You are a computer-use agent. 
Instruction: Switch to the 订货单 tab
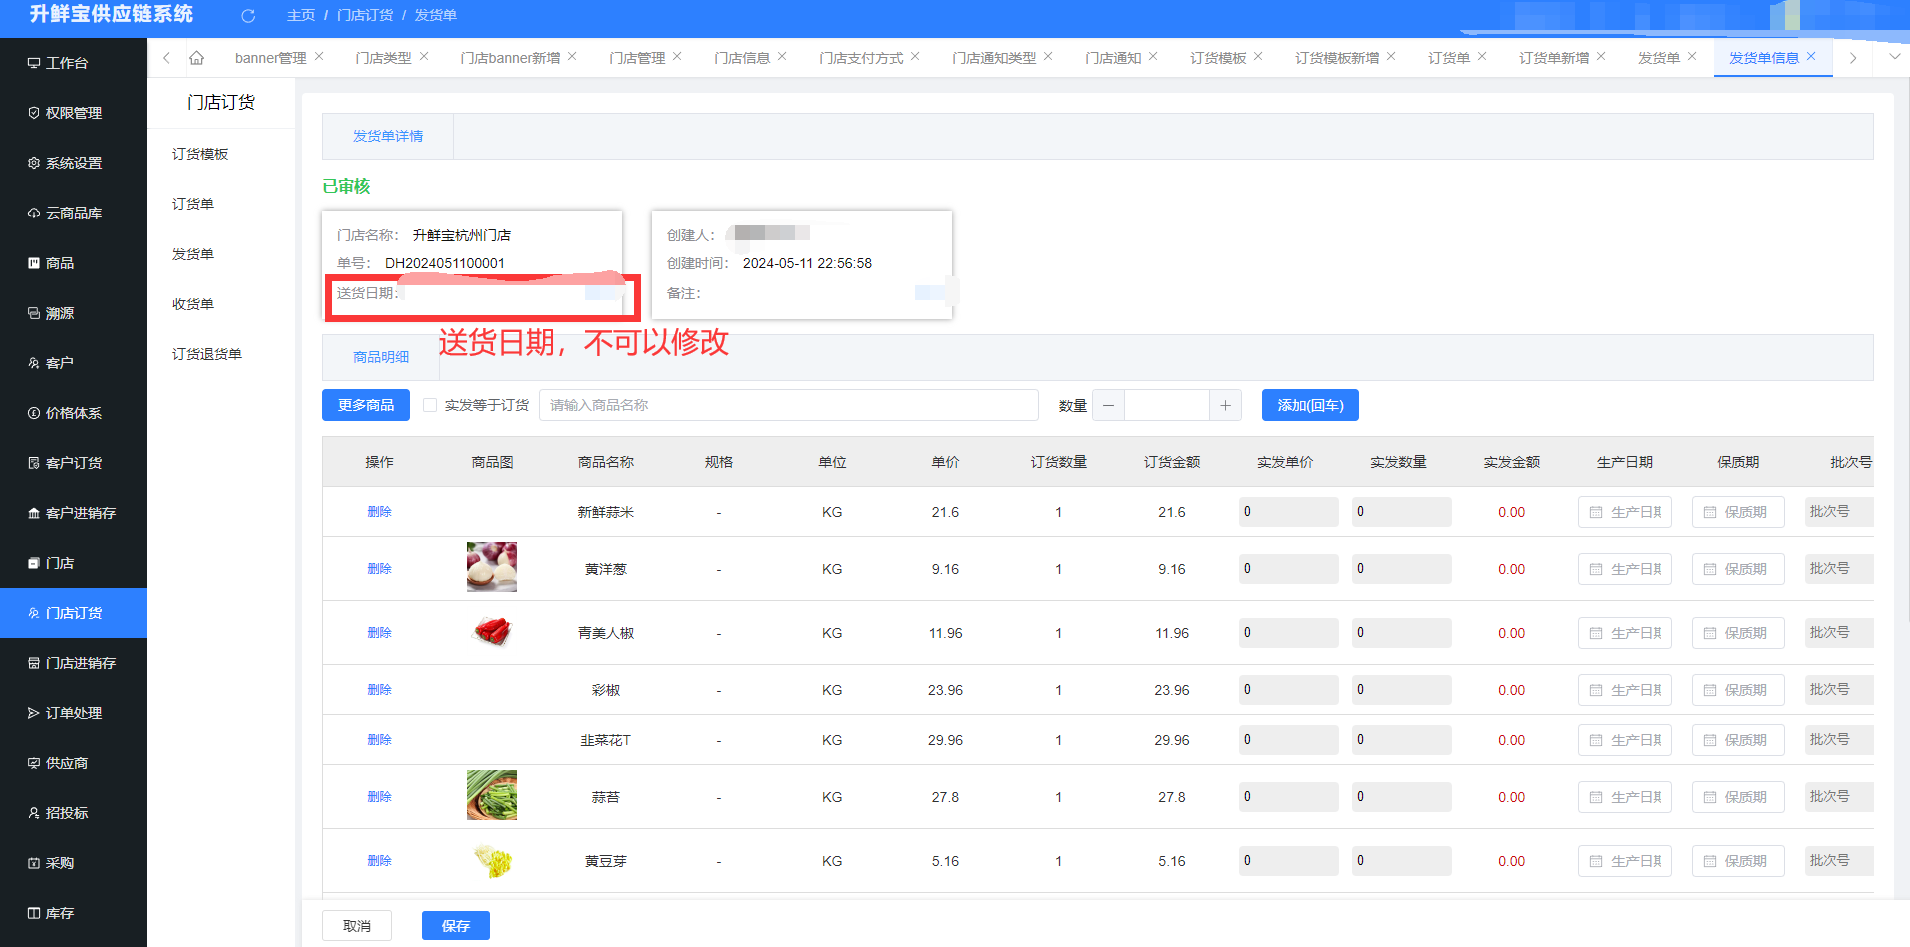tap(1449, 58)
